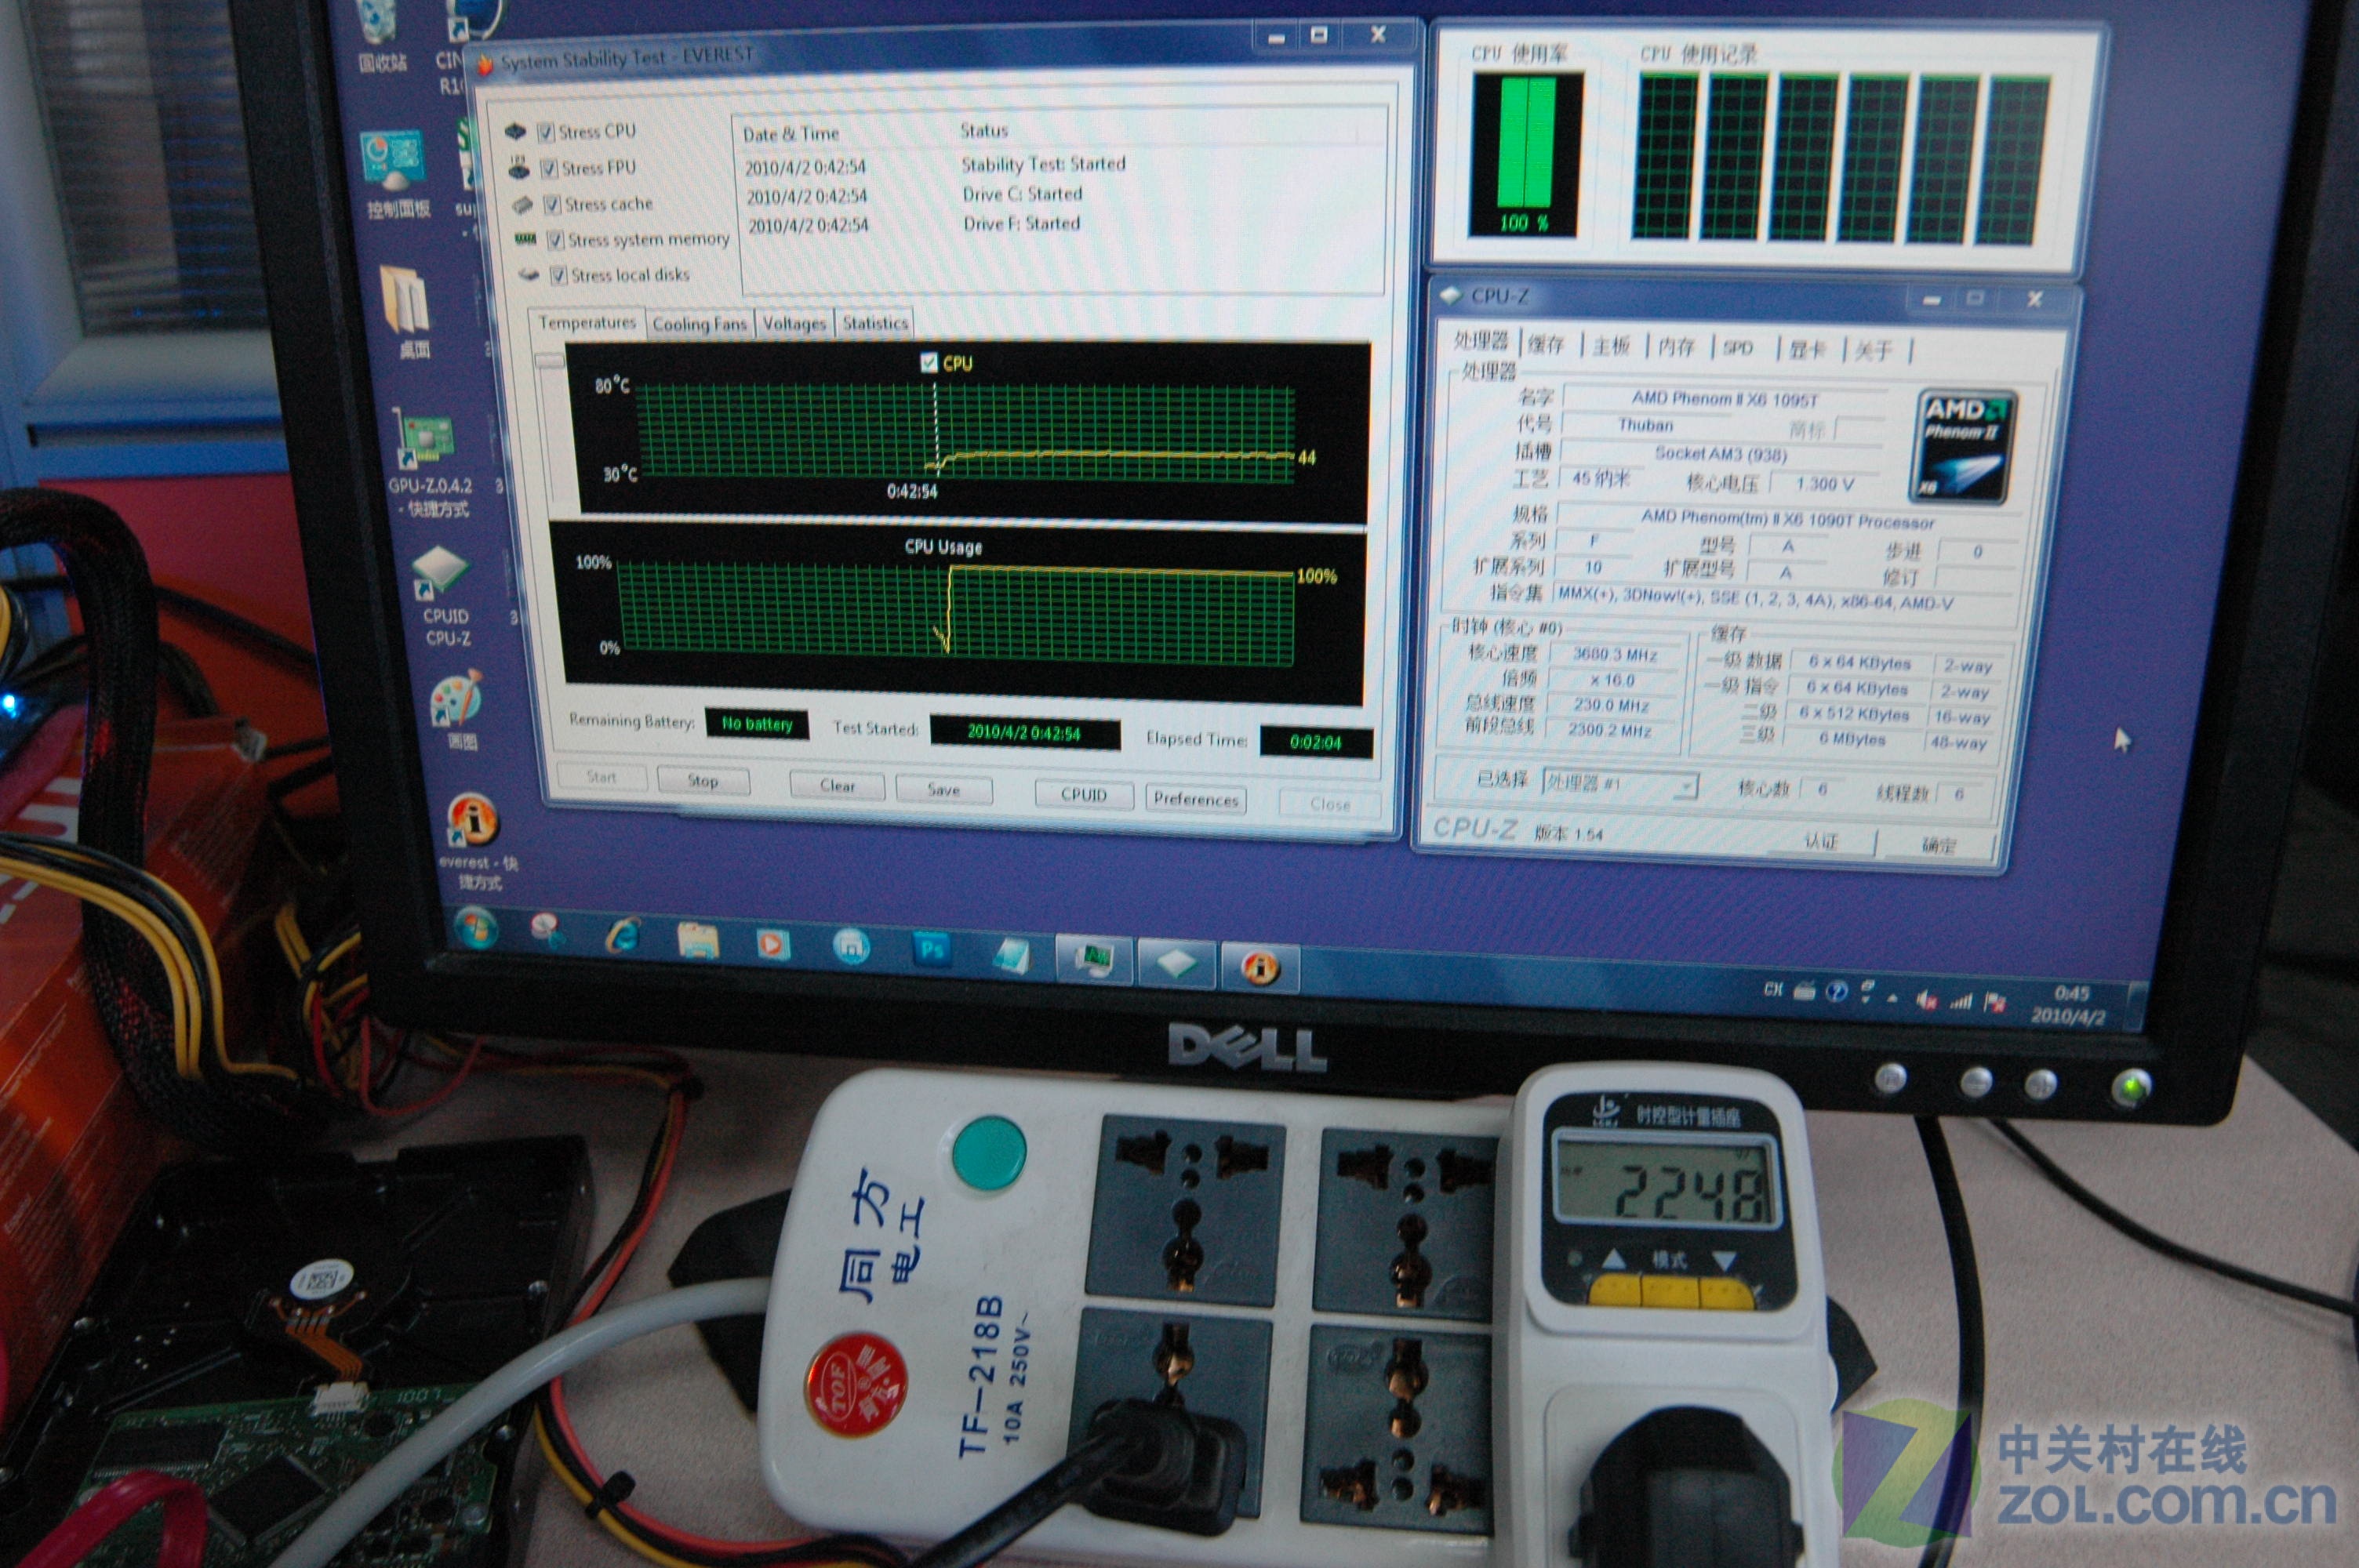Viewport: 2359px width, 1568px height.
Task: Click the CPUID button in EVEREST
Action: [1084, 795]
